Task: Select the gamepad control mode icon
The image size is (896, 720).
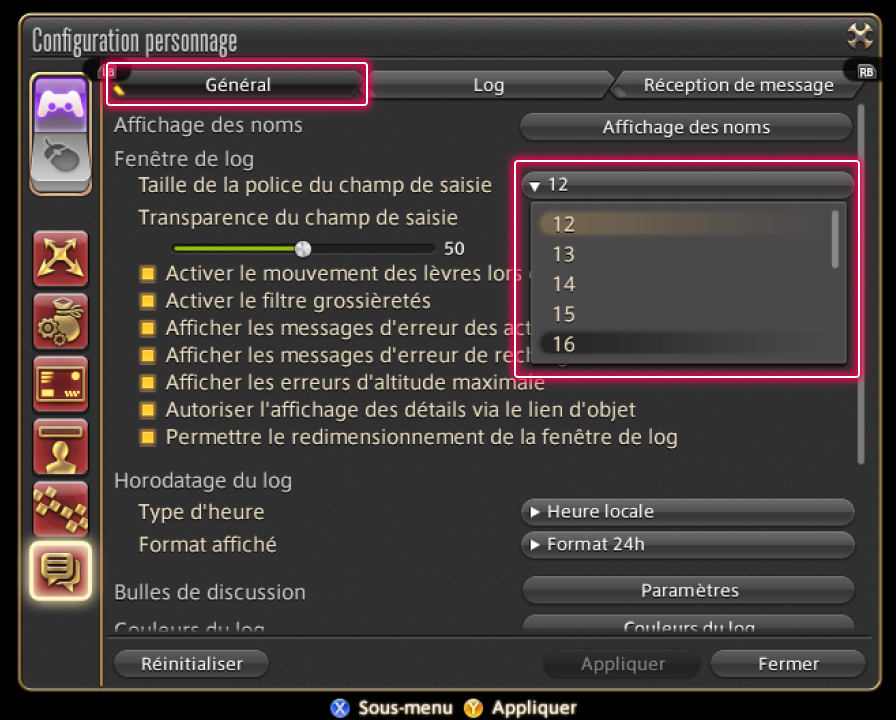Action: (61, 104)
